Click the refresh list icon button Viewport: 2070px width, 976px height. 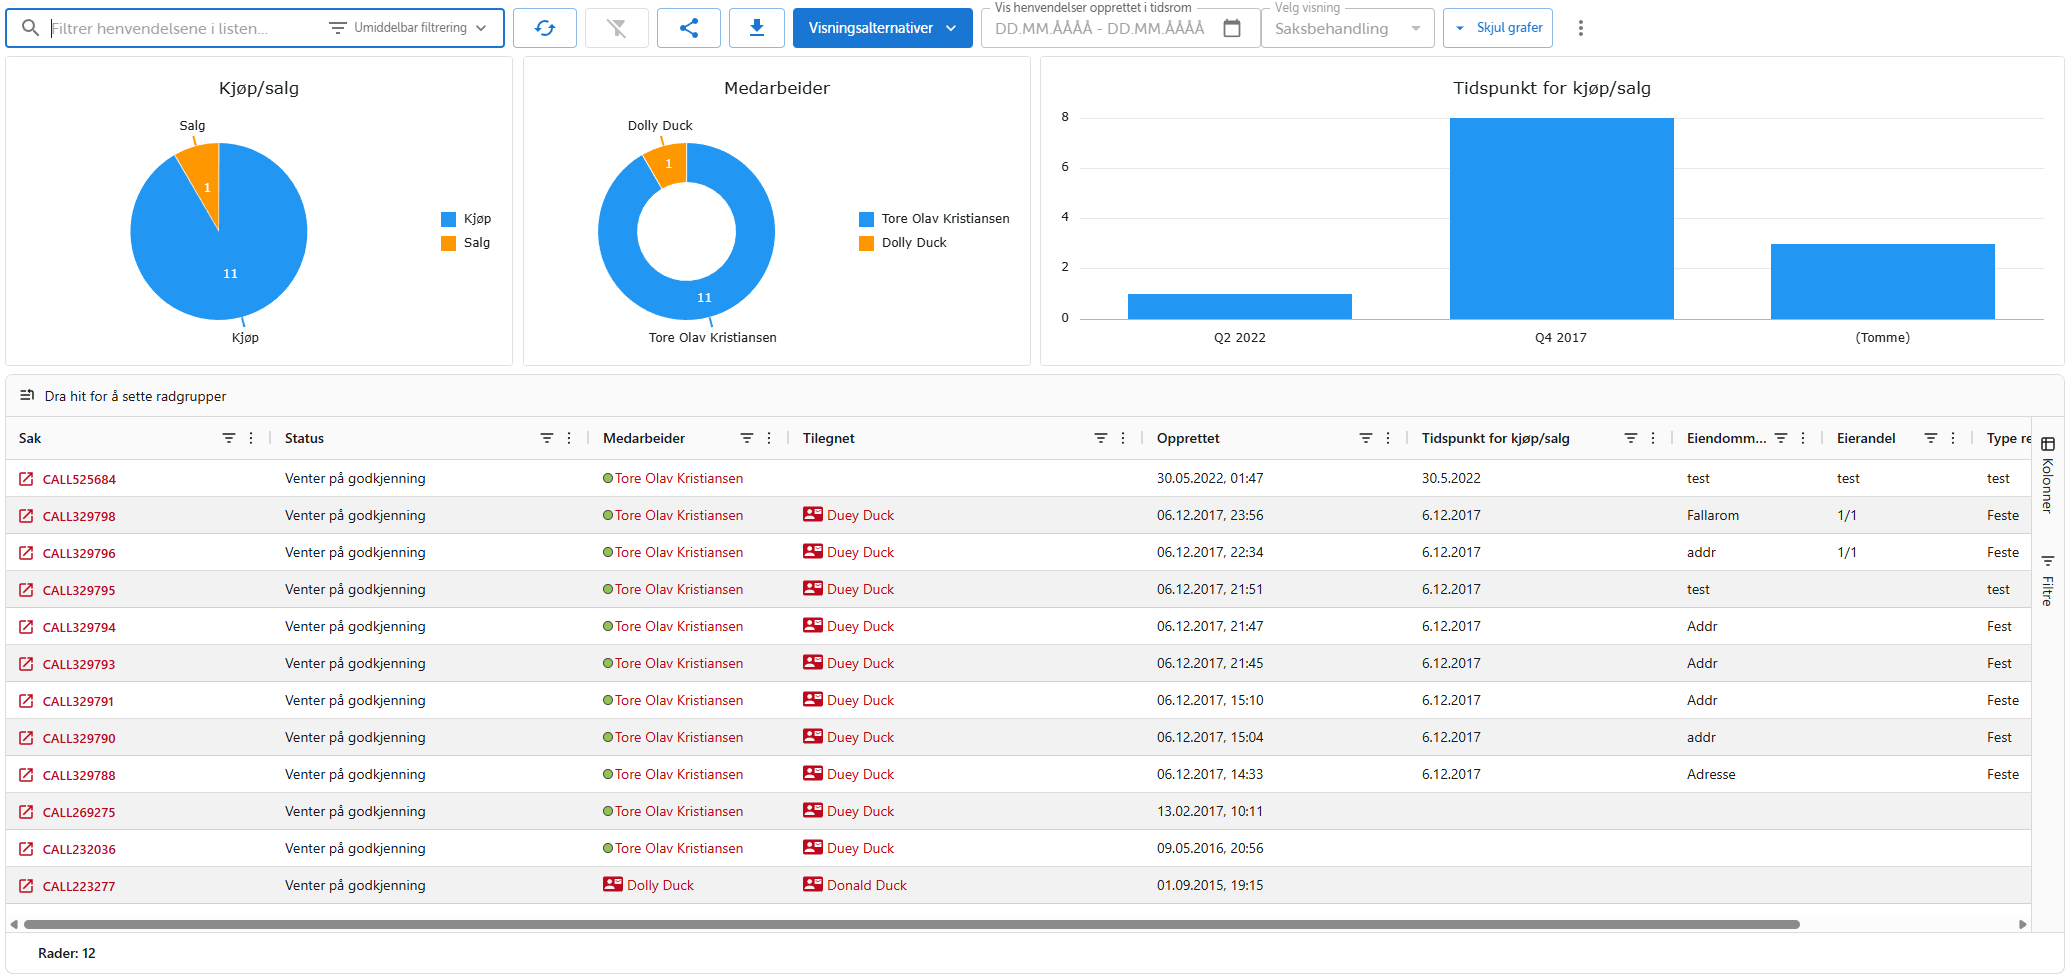[544, 28]
